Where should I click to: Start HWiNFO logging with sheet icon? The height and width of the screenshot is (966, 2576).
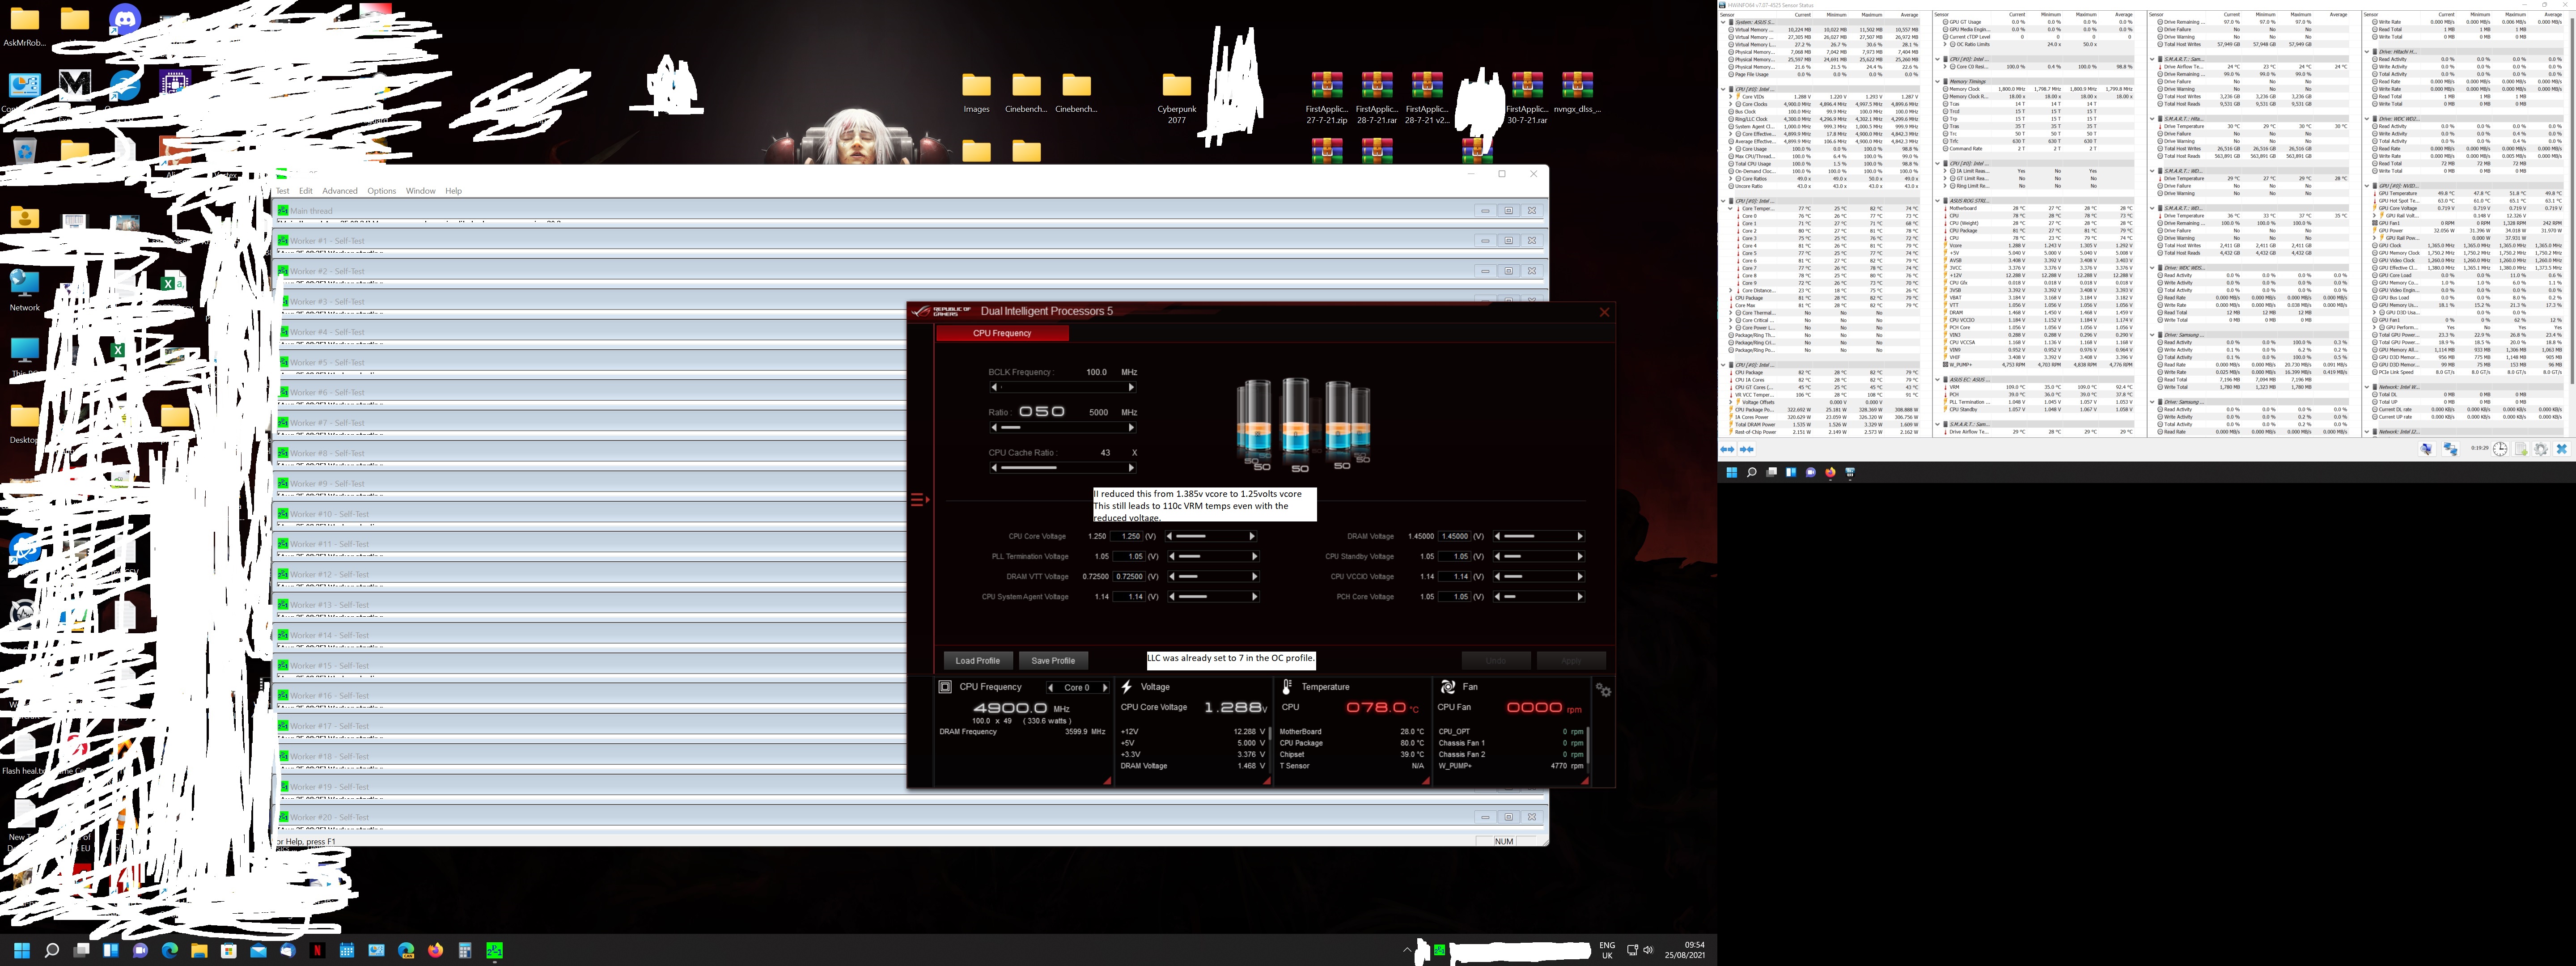click(2521, 449)
